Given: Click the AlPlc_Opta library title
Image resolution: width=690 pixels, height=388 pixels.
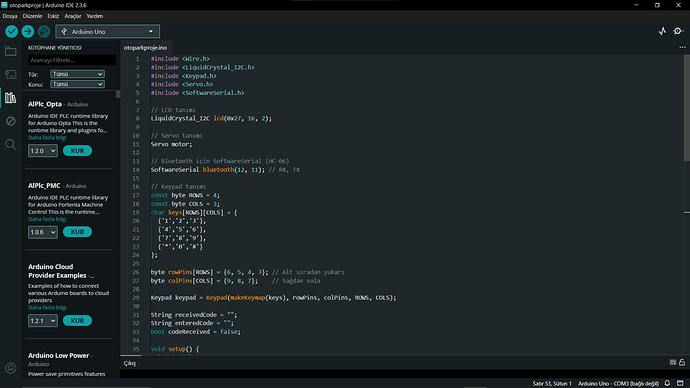Looking at the screenshot, I should 45,104.
